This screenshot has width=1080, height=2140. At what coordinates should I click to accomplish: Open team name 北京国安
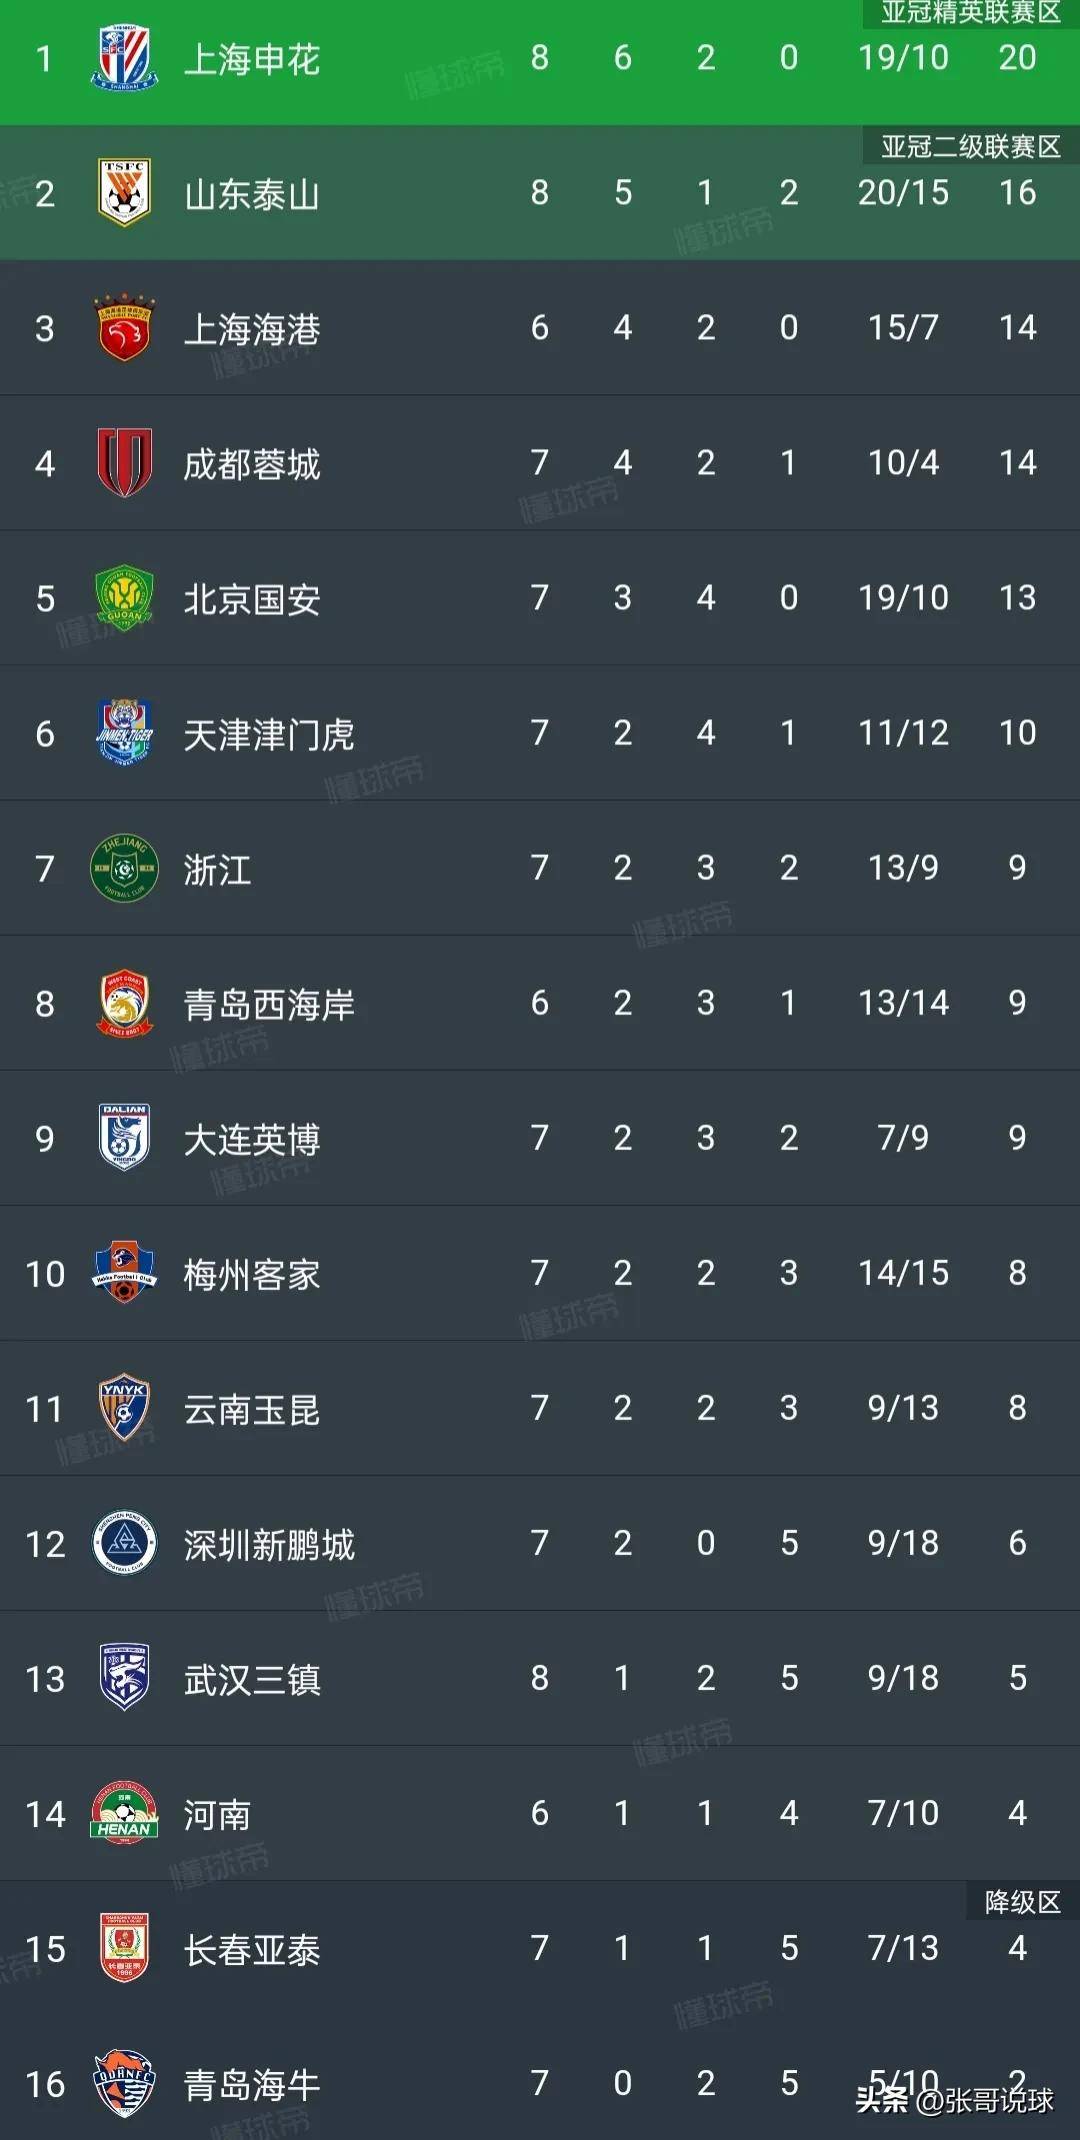252,599
